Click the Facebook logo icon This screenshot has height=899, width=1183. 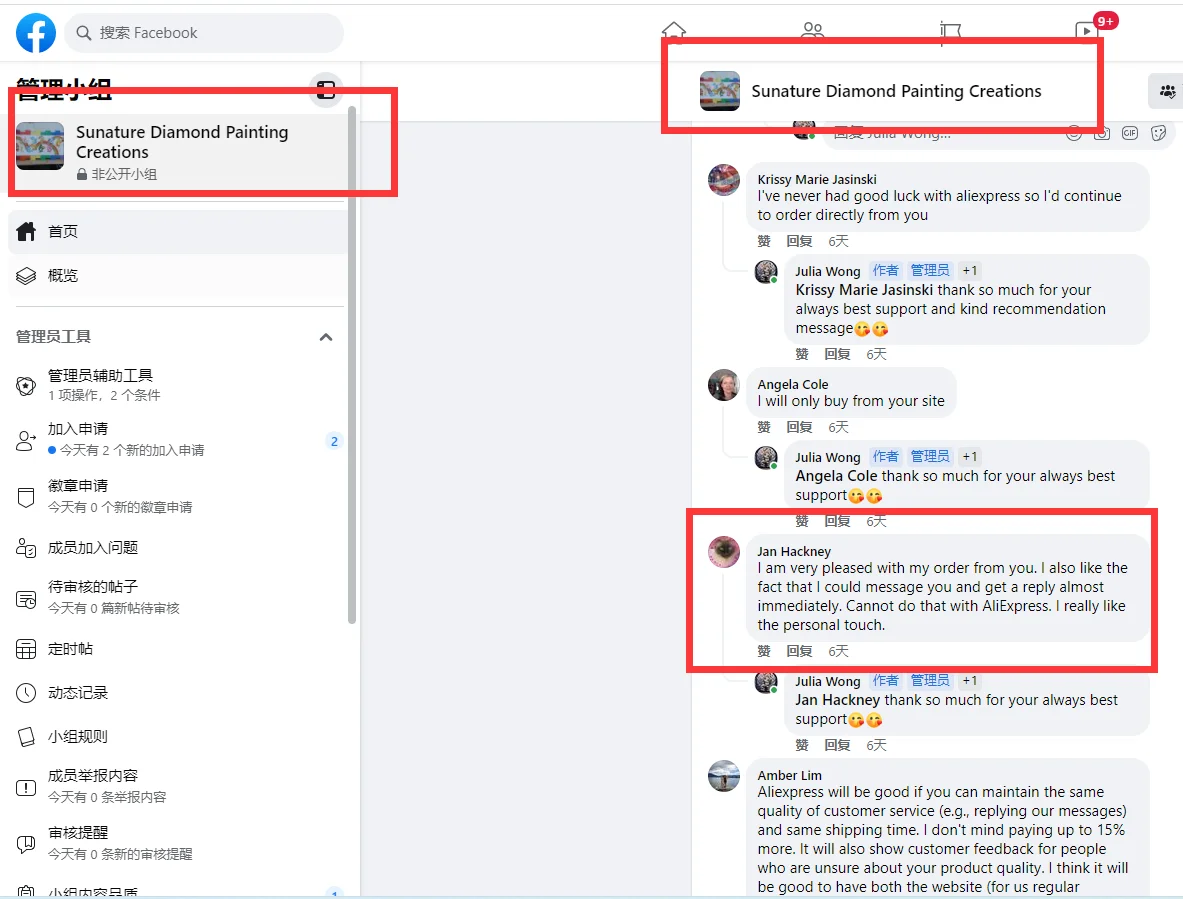point(35,33)
